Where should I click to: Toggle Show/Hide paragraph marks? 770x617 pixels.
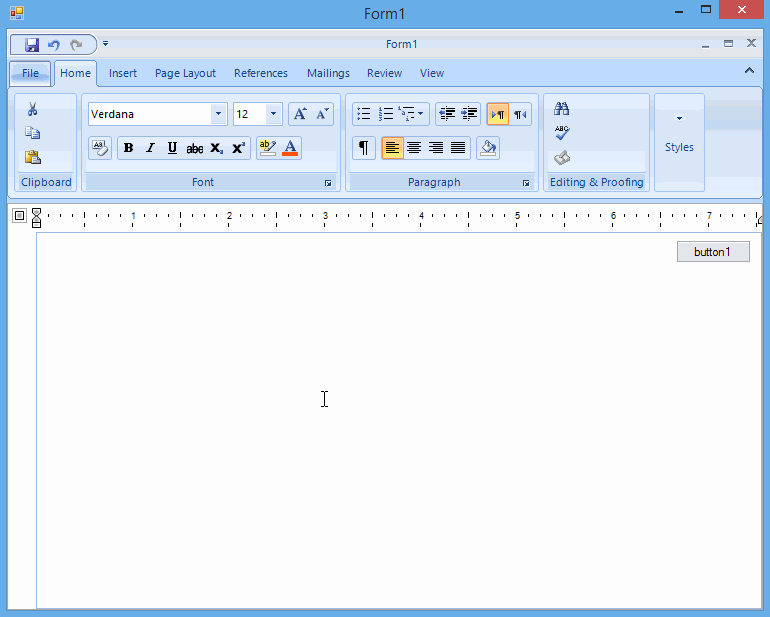pos(364,148)
